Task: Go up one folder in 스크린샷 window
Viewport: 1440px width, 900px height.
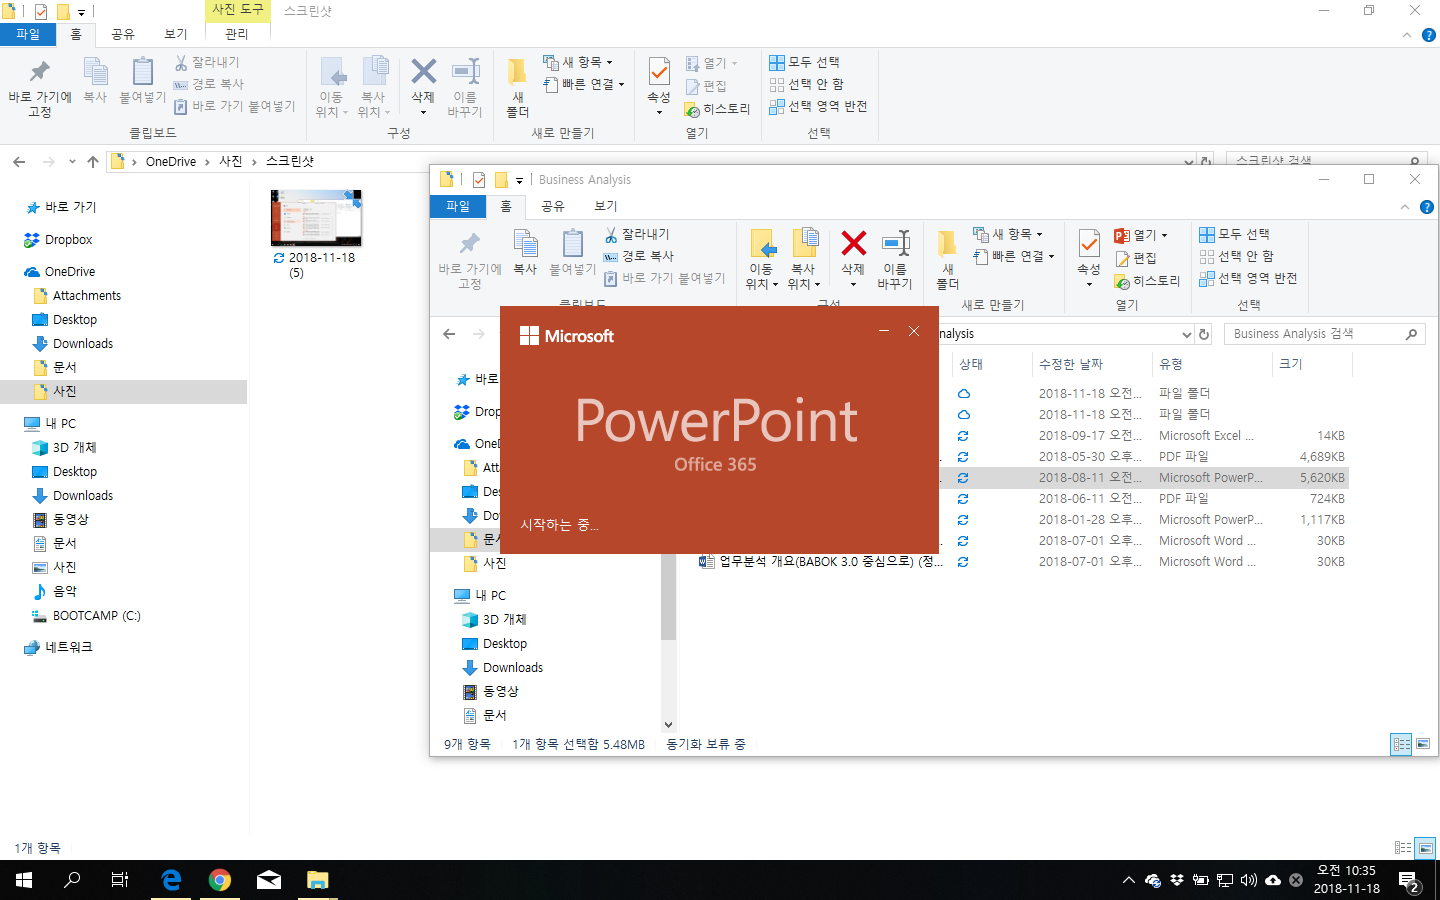Action: pyautogui.click(x=93, y=161)
